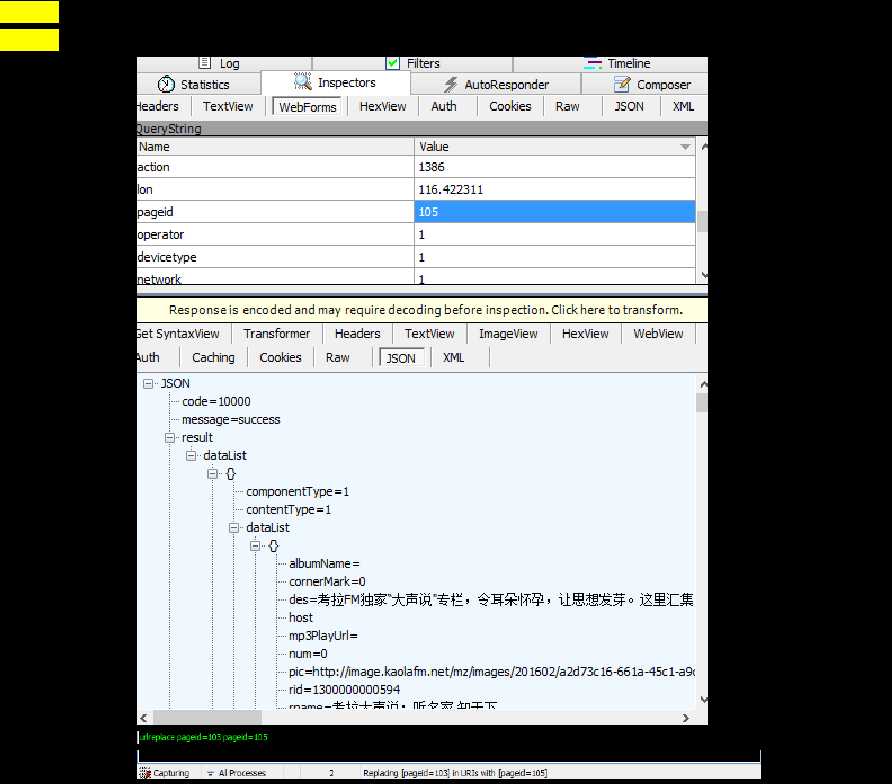The width and height of the screenshot is (892, 784).
Task: Open the AutoResponder tab
Action: (495, 84)
